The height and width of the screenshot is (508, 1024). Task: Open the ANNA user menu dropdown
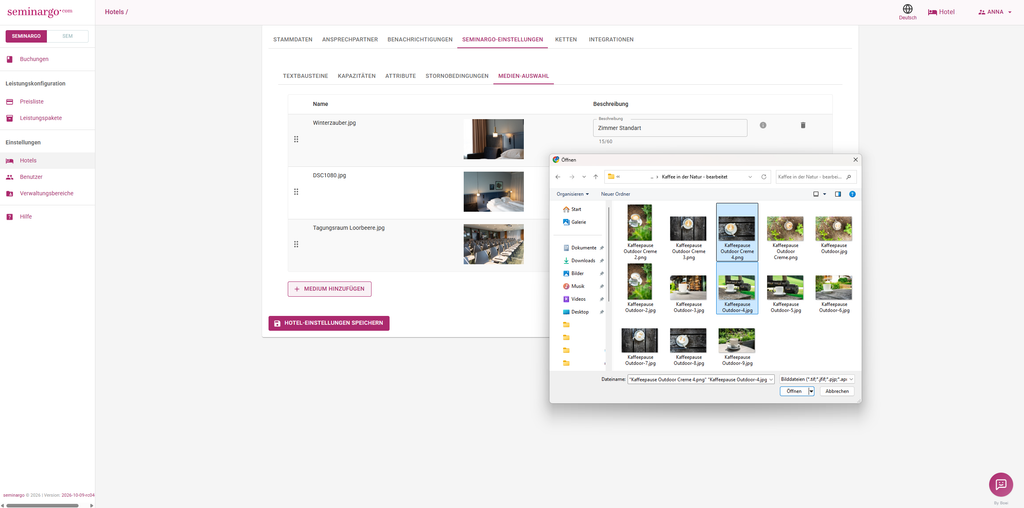point(995,12)
